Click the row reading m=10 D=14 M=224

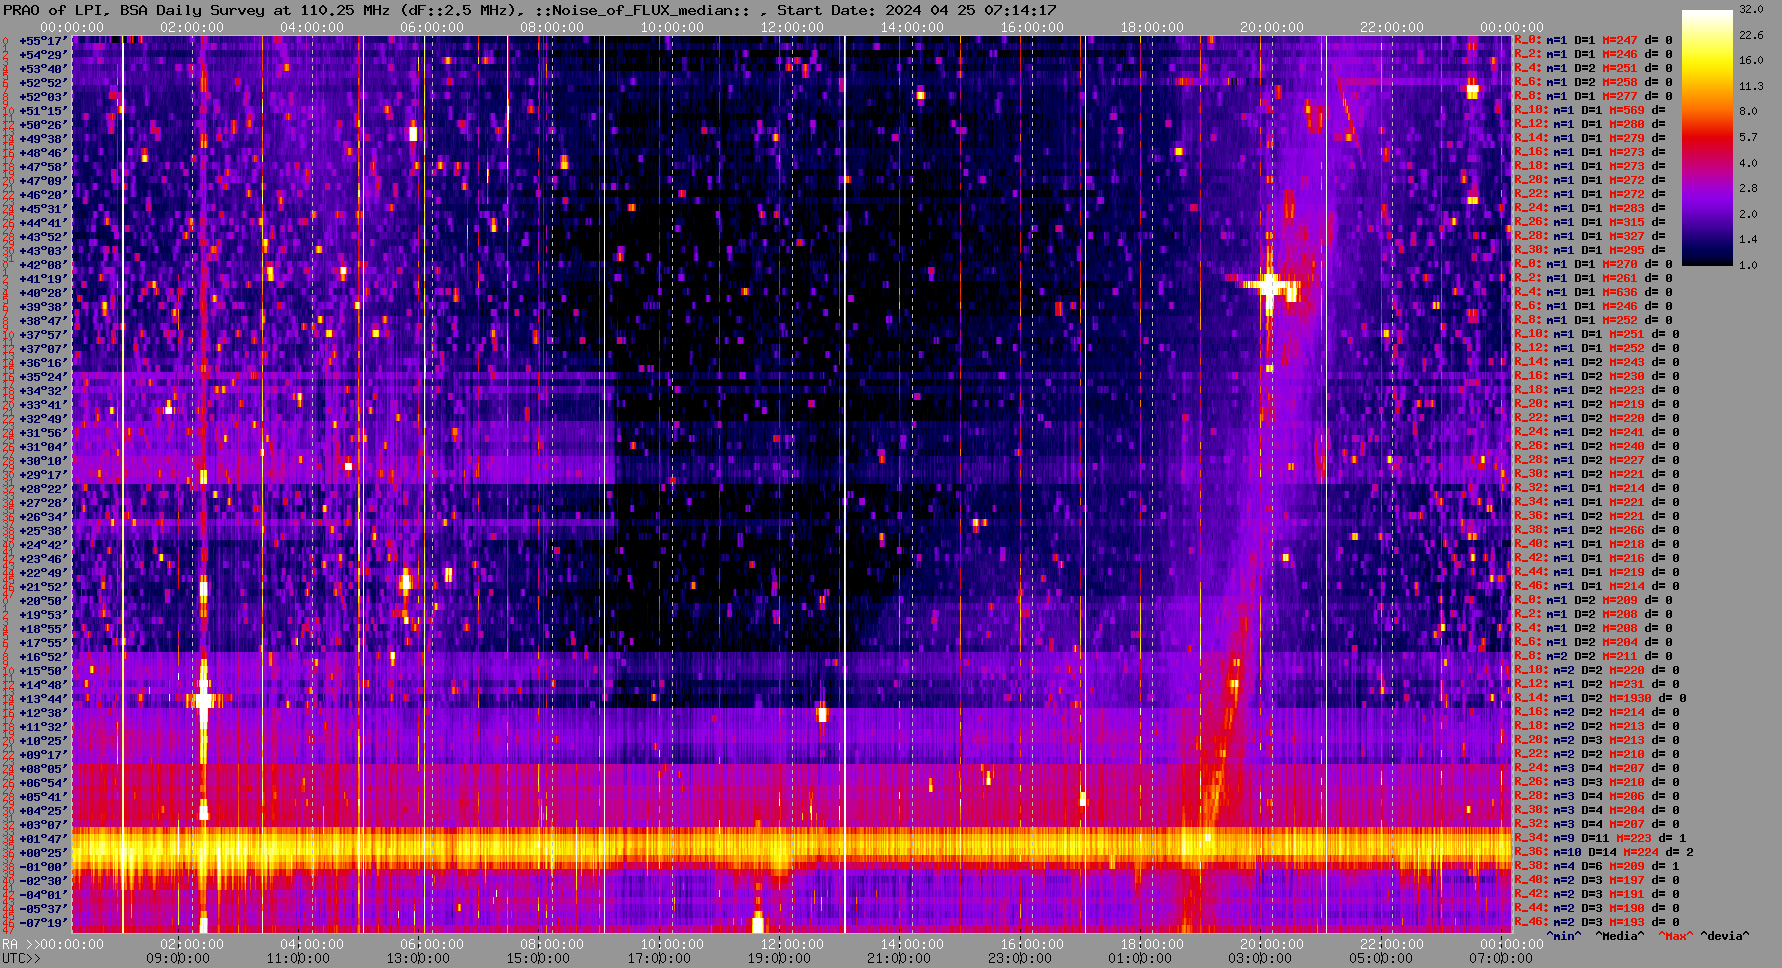click(1603, 852)
